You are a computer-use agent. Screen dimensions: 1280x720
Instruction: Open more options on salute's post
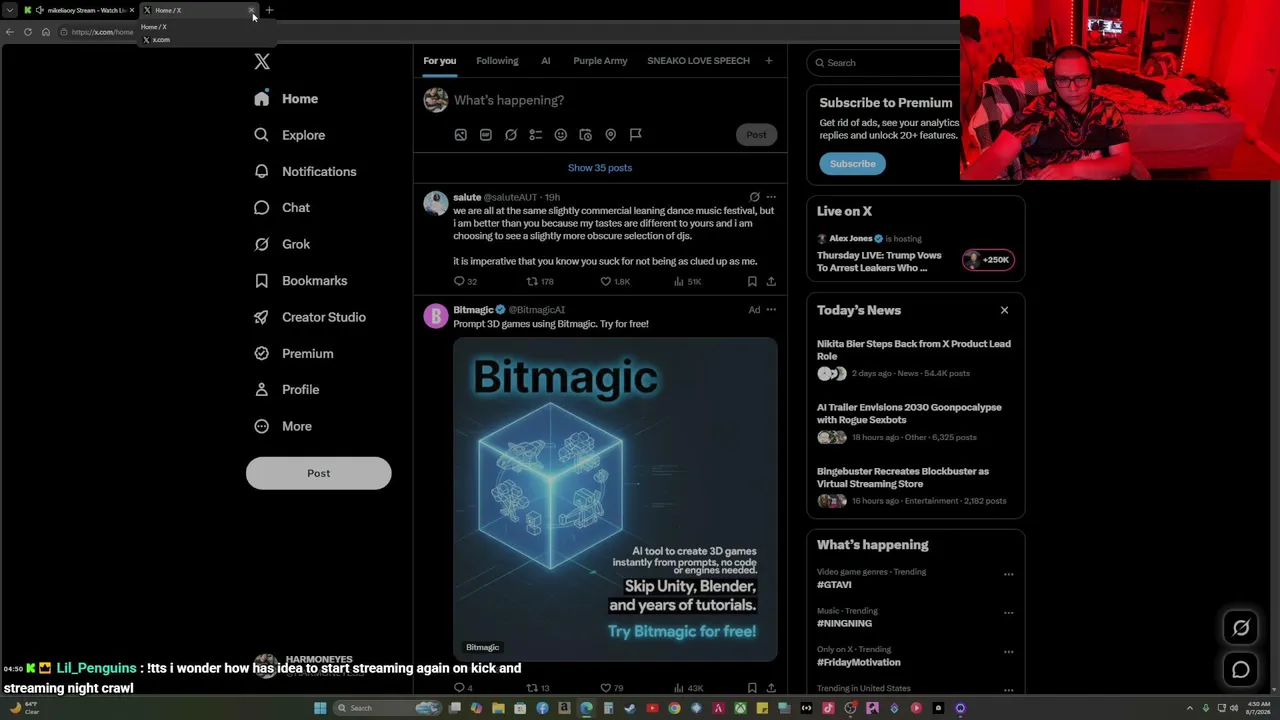tap(770, 197)
